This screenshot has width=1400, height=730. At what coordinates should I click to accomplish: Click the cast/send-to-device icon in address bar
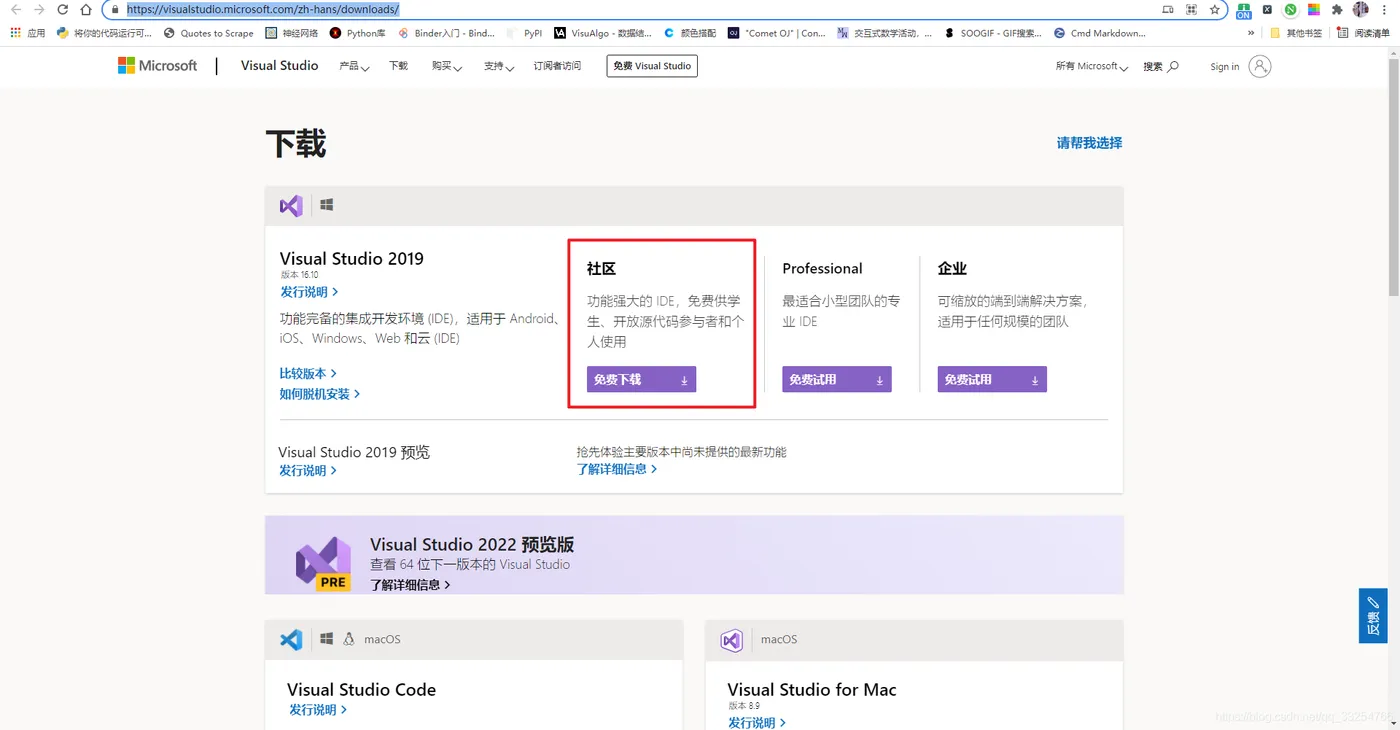point(1168,9)
